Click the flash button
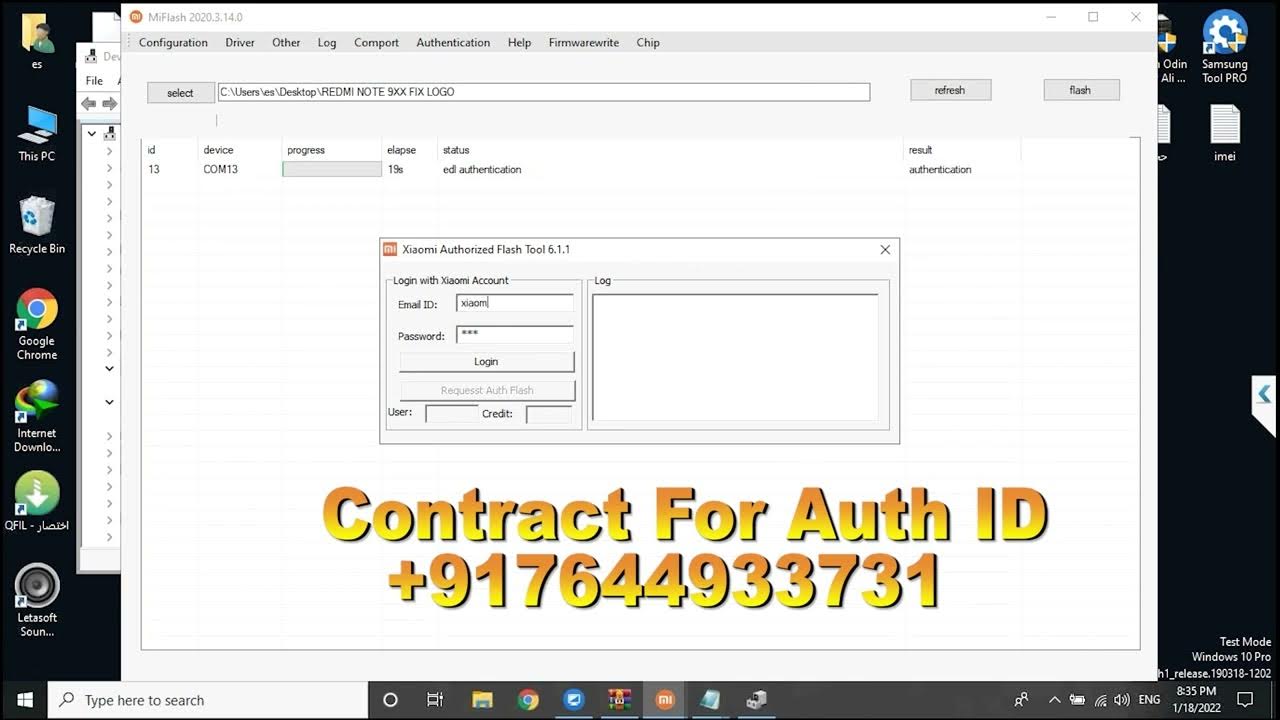The width and height of the screenshot is (1280, 720). pyautogui.click(x=1080, y=90)
